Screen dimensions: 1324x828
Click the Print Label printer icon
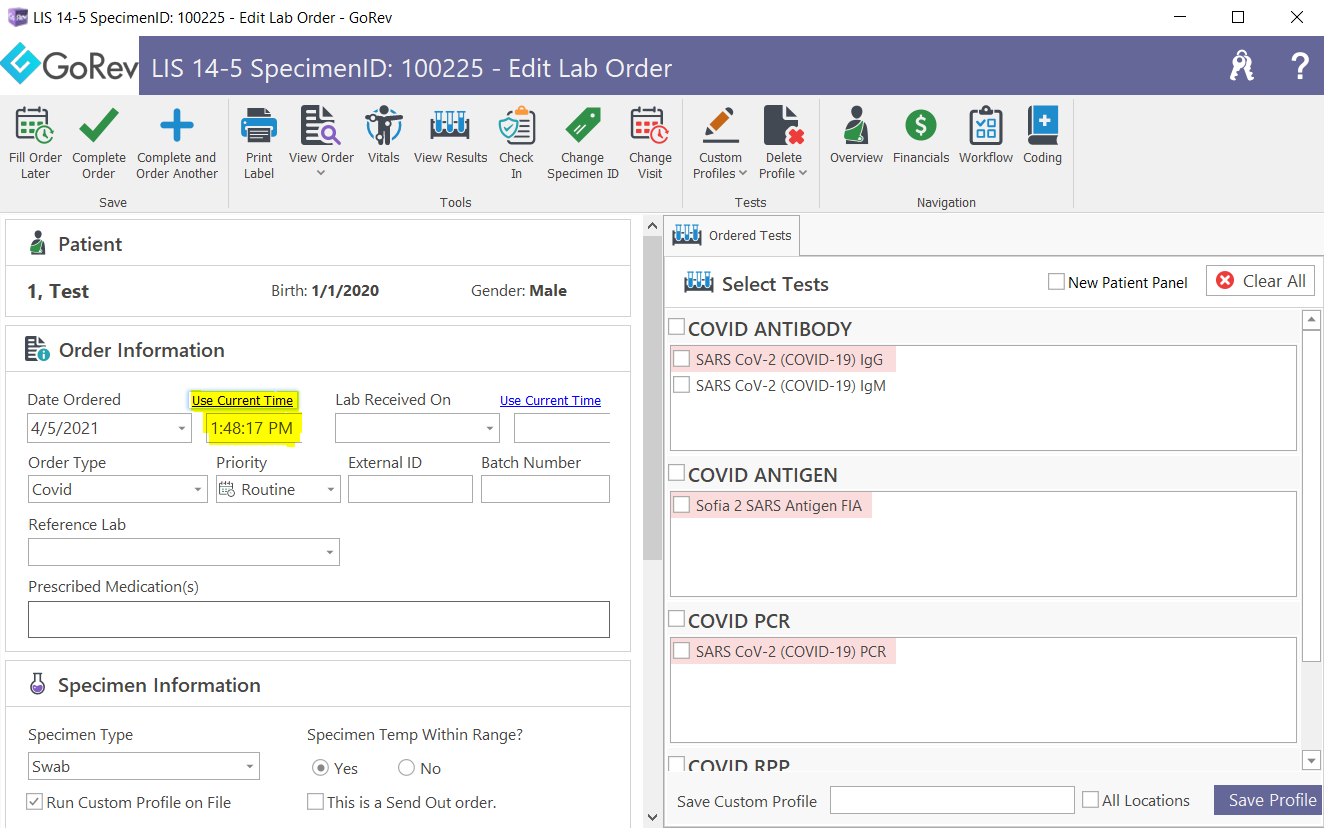click(x=259, y=126)
